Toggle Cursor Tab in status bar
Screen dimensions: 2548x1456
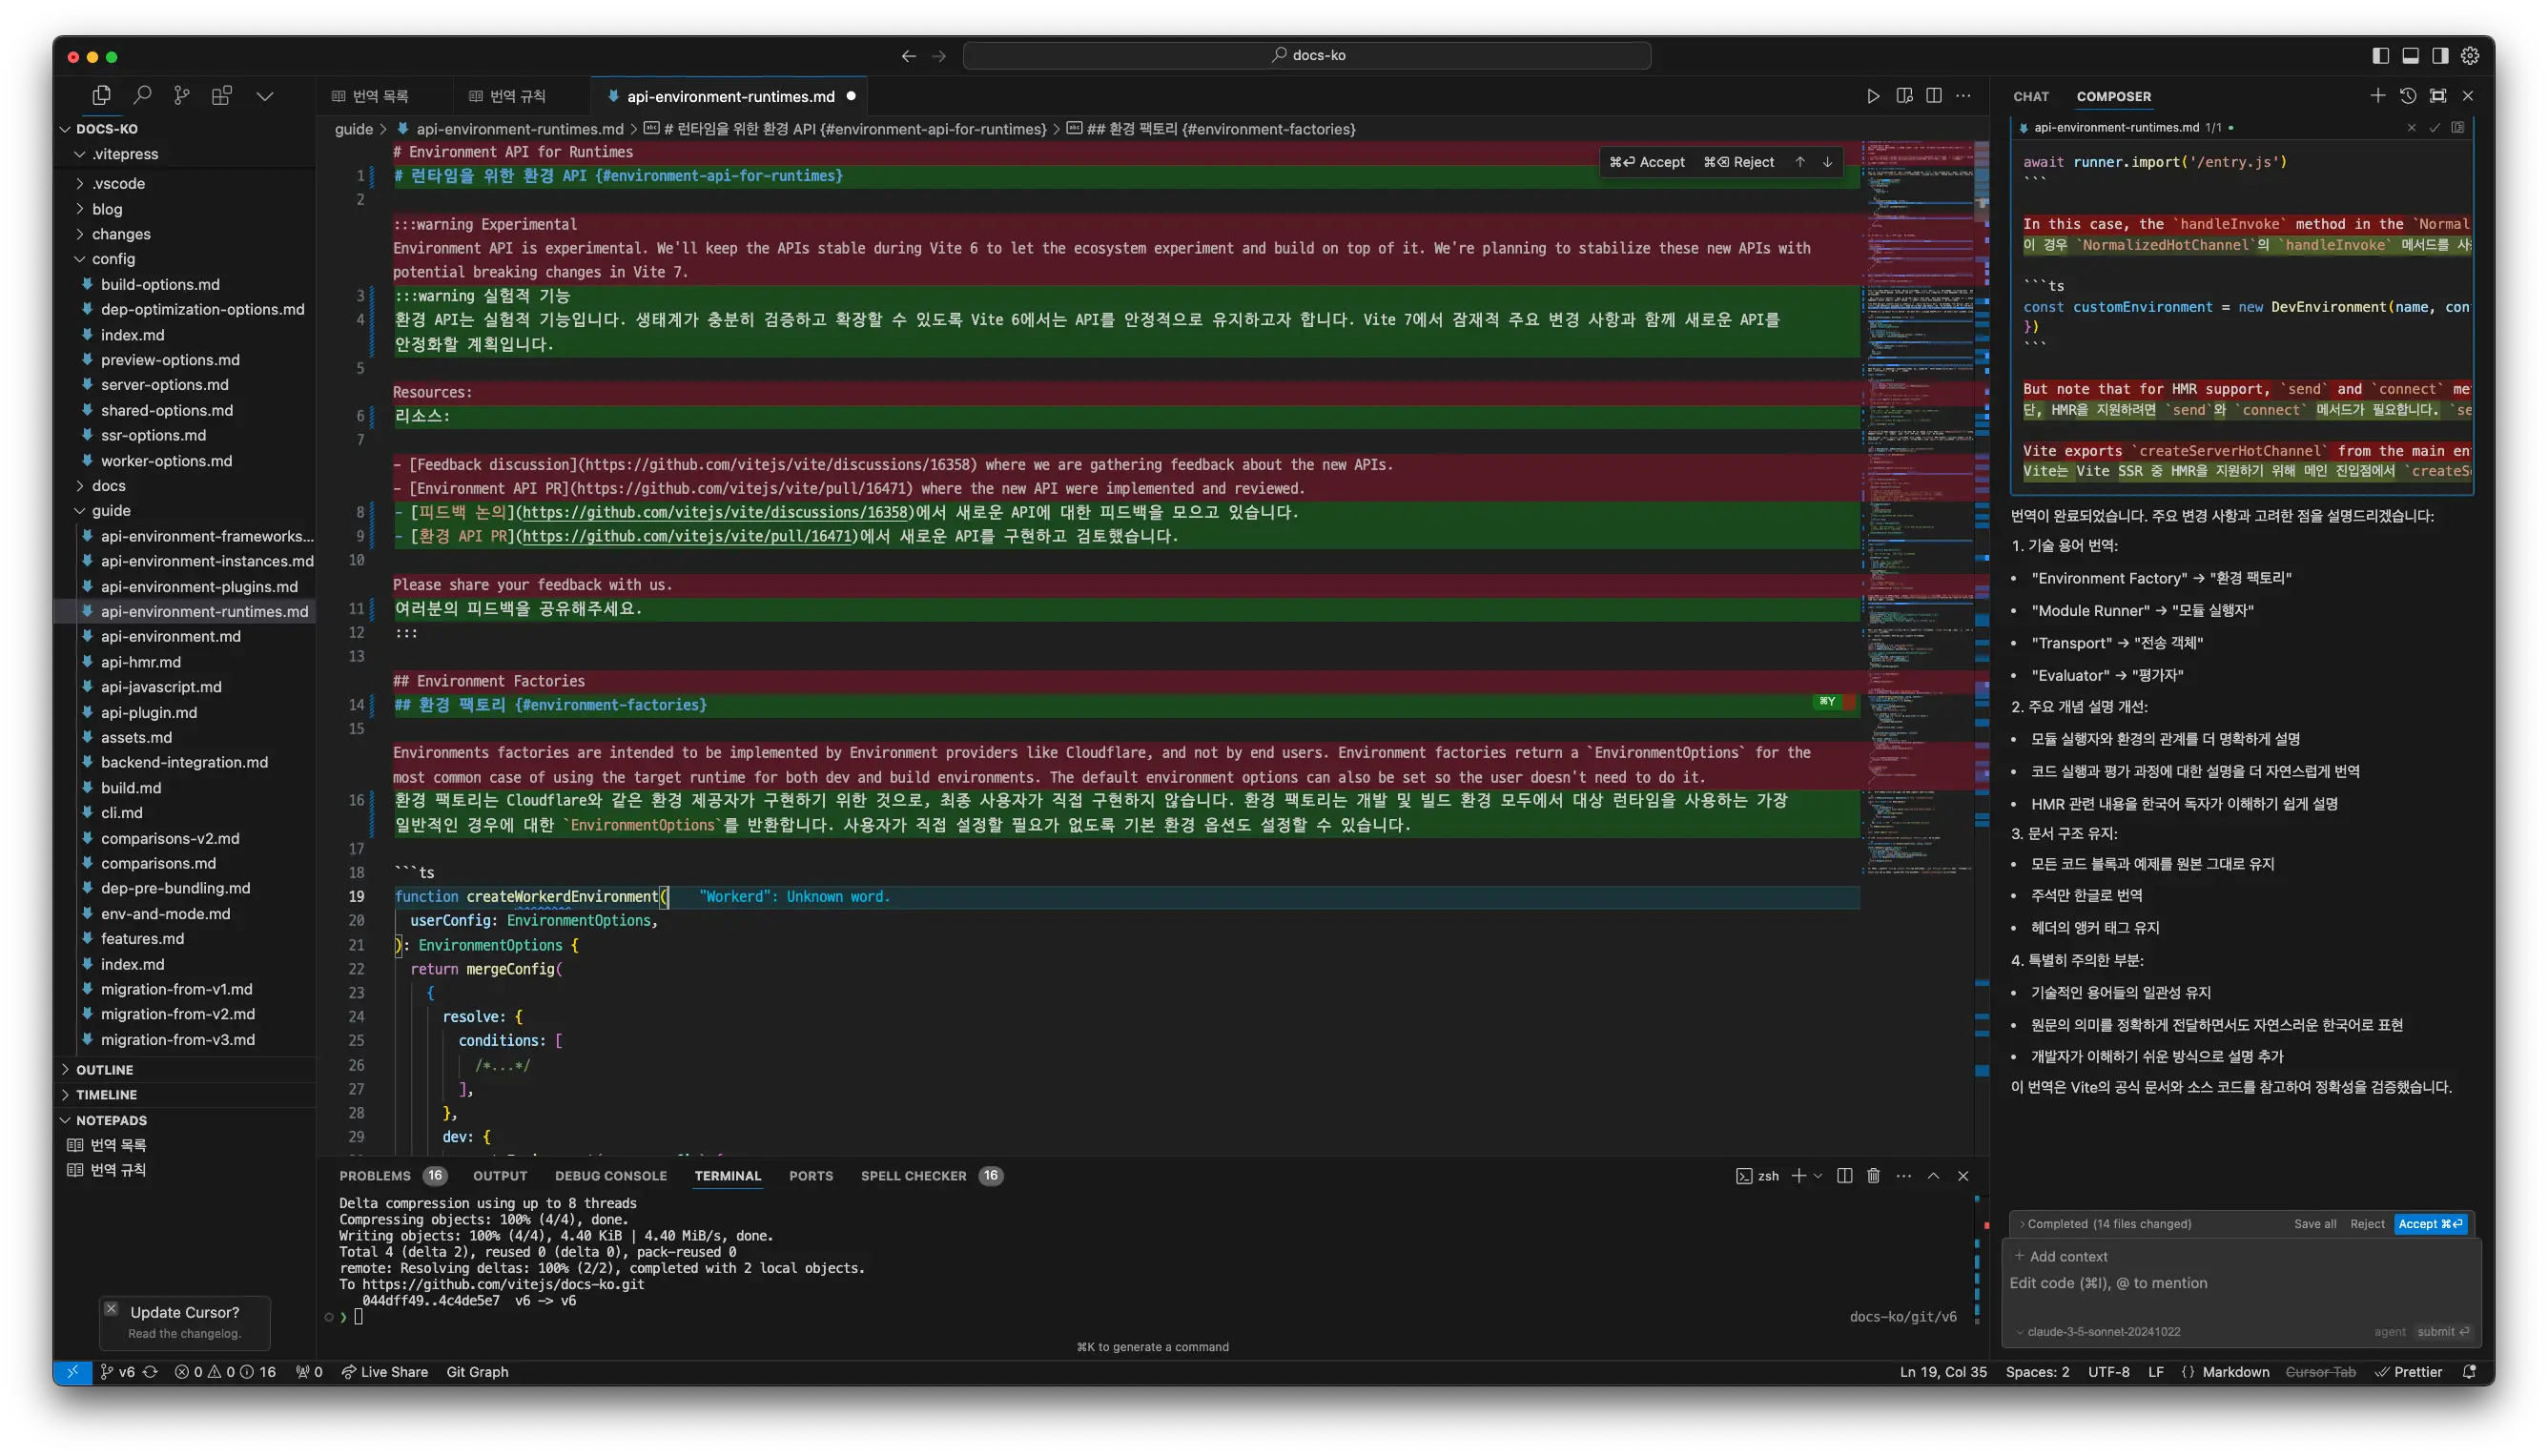(x=2320, y=1372)
